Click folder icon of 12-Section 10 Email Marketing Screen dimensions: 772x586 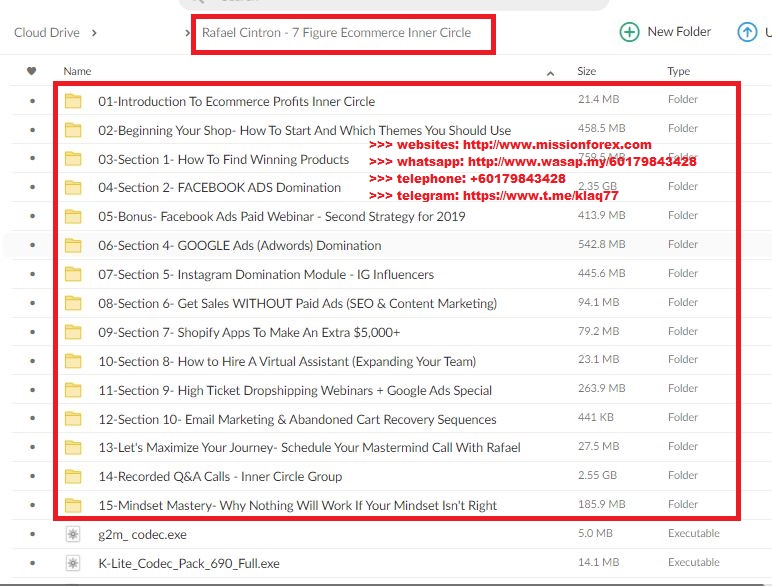[73, 419]
